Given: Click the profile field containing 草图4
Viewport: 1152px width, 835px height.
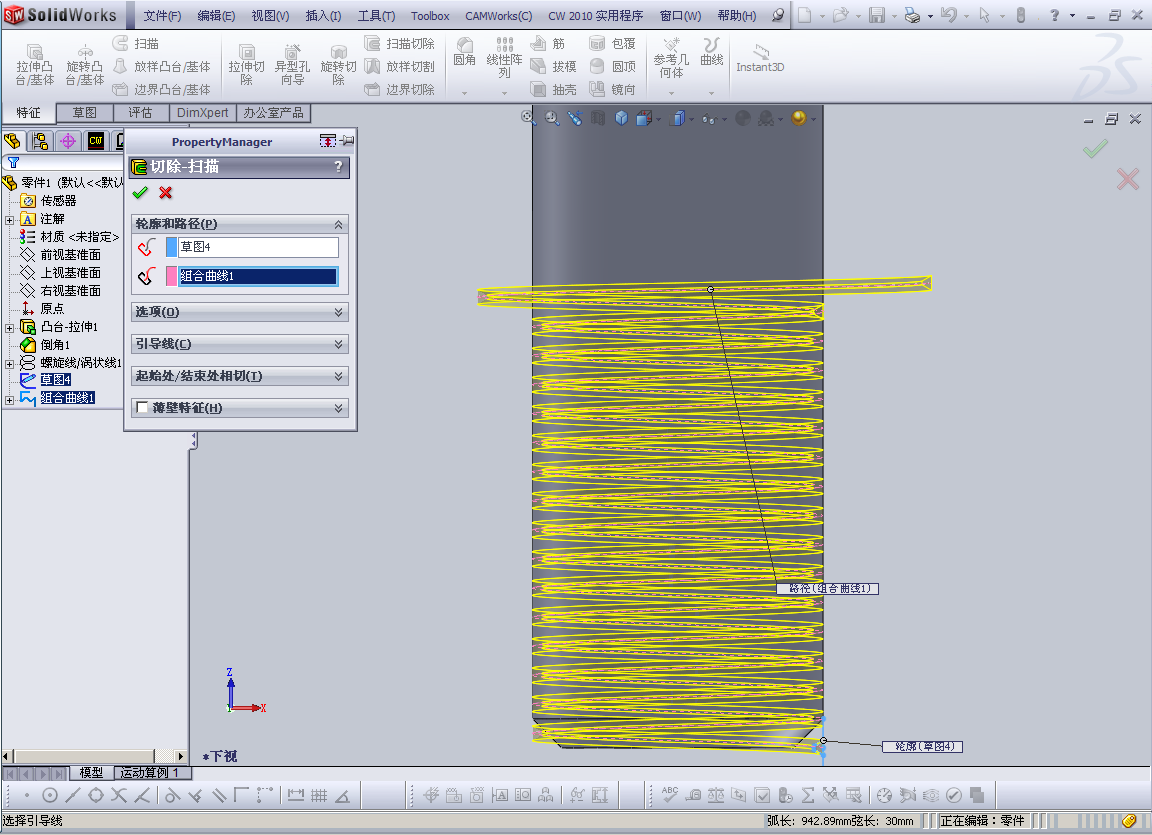Looking at the screenshot, I should pyautogui.click(x=259, y=247).
